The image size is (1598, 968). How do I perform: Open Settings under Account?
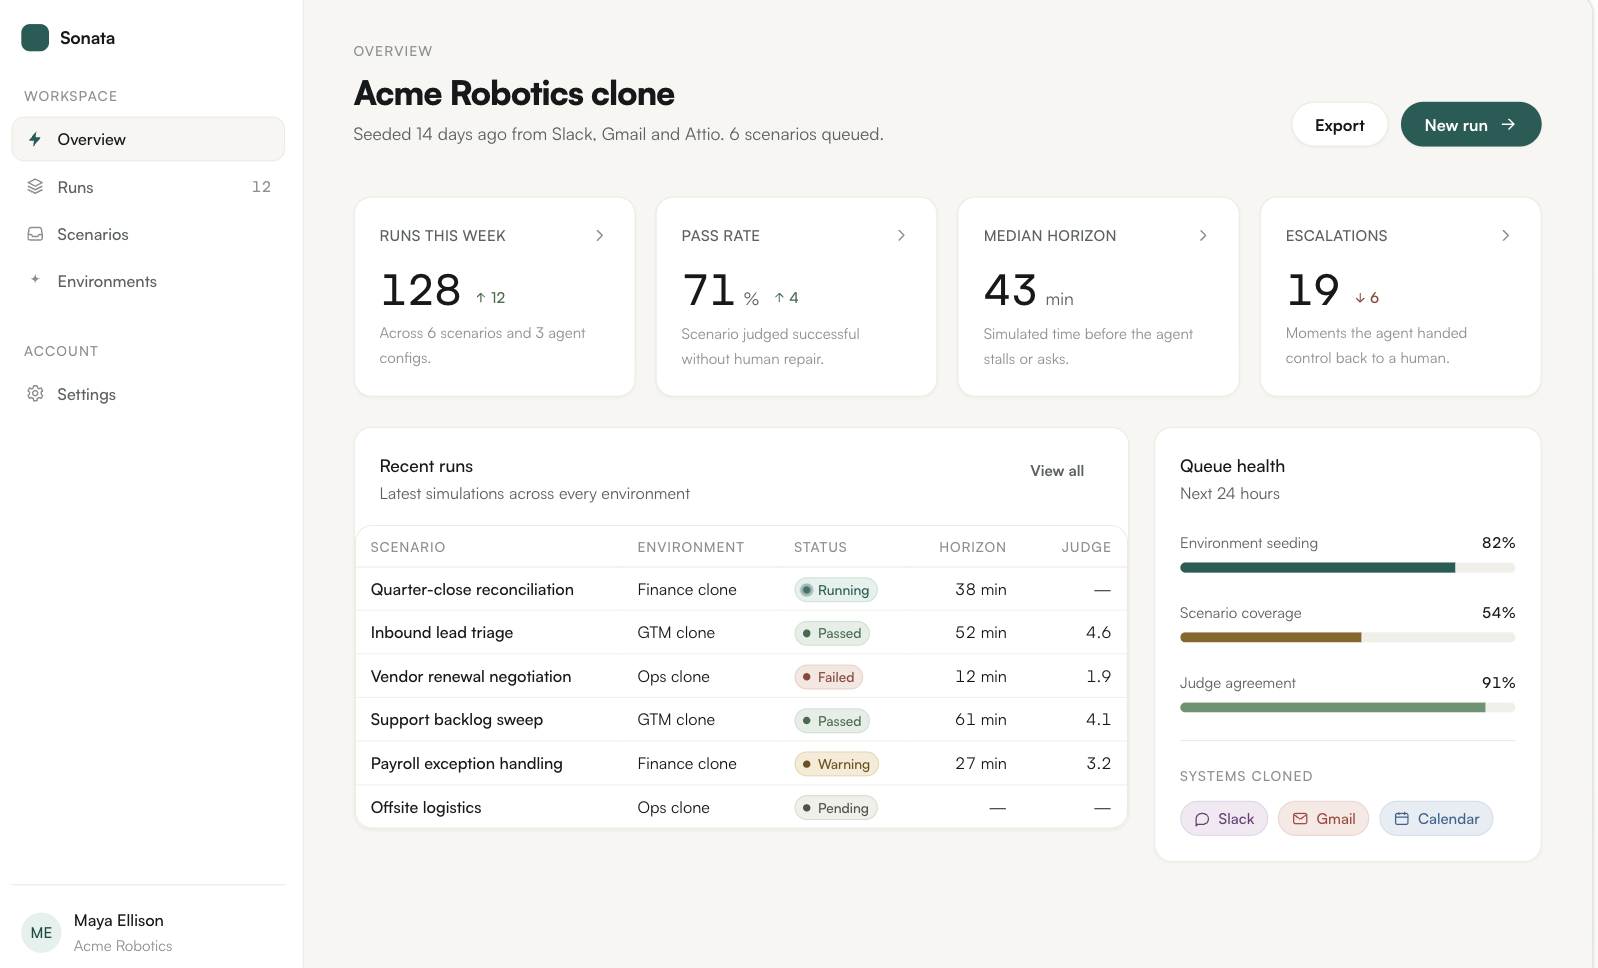[148, 394]
